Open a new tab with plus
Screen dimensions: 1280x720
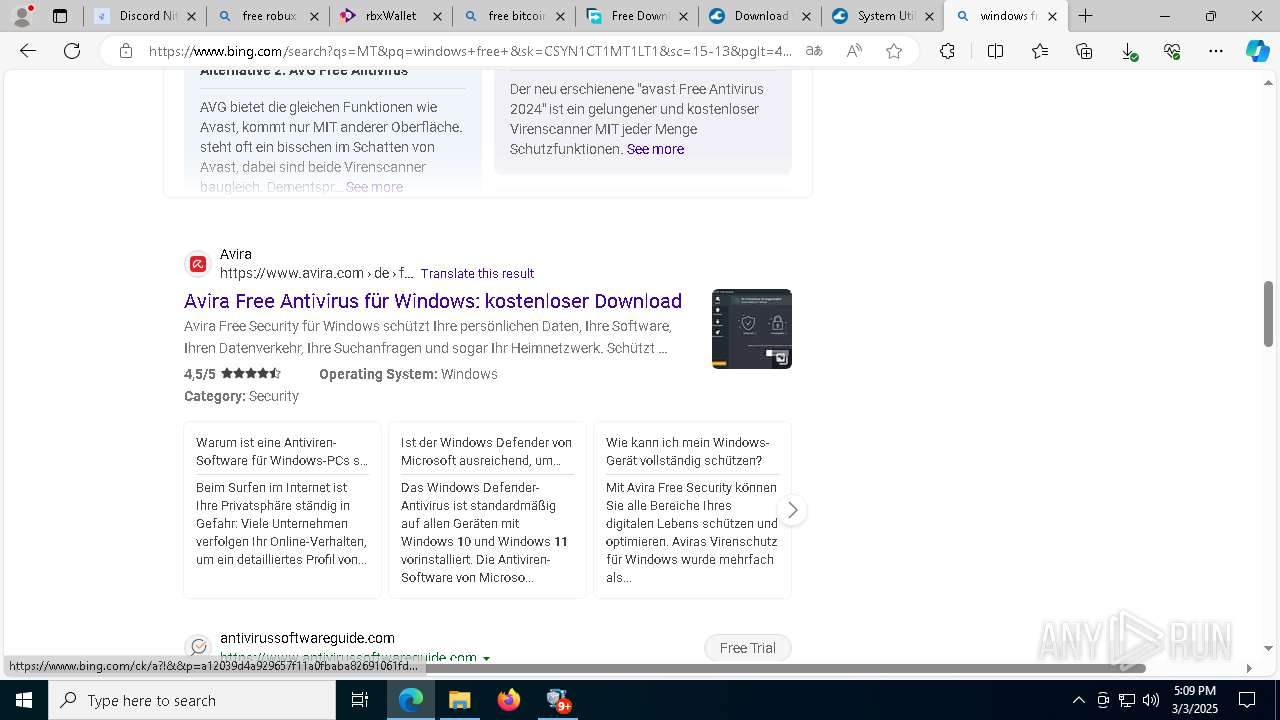(1085, 16)
